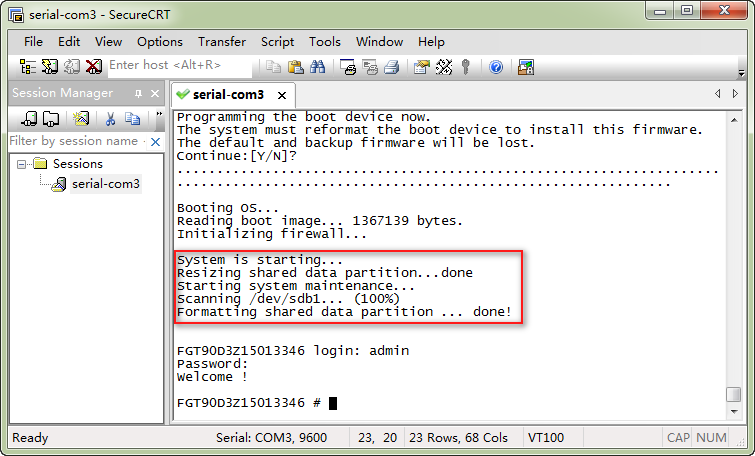The width and height of the screenshot is (755, 456).
Task: Minimize the SecureCRT window
Action: [x=660, y=11]
